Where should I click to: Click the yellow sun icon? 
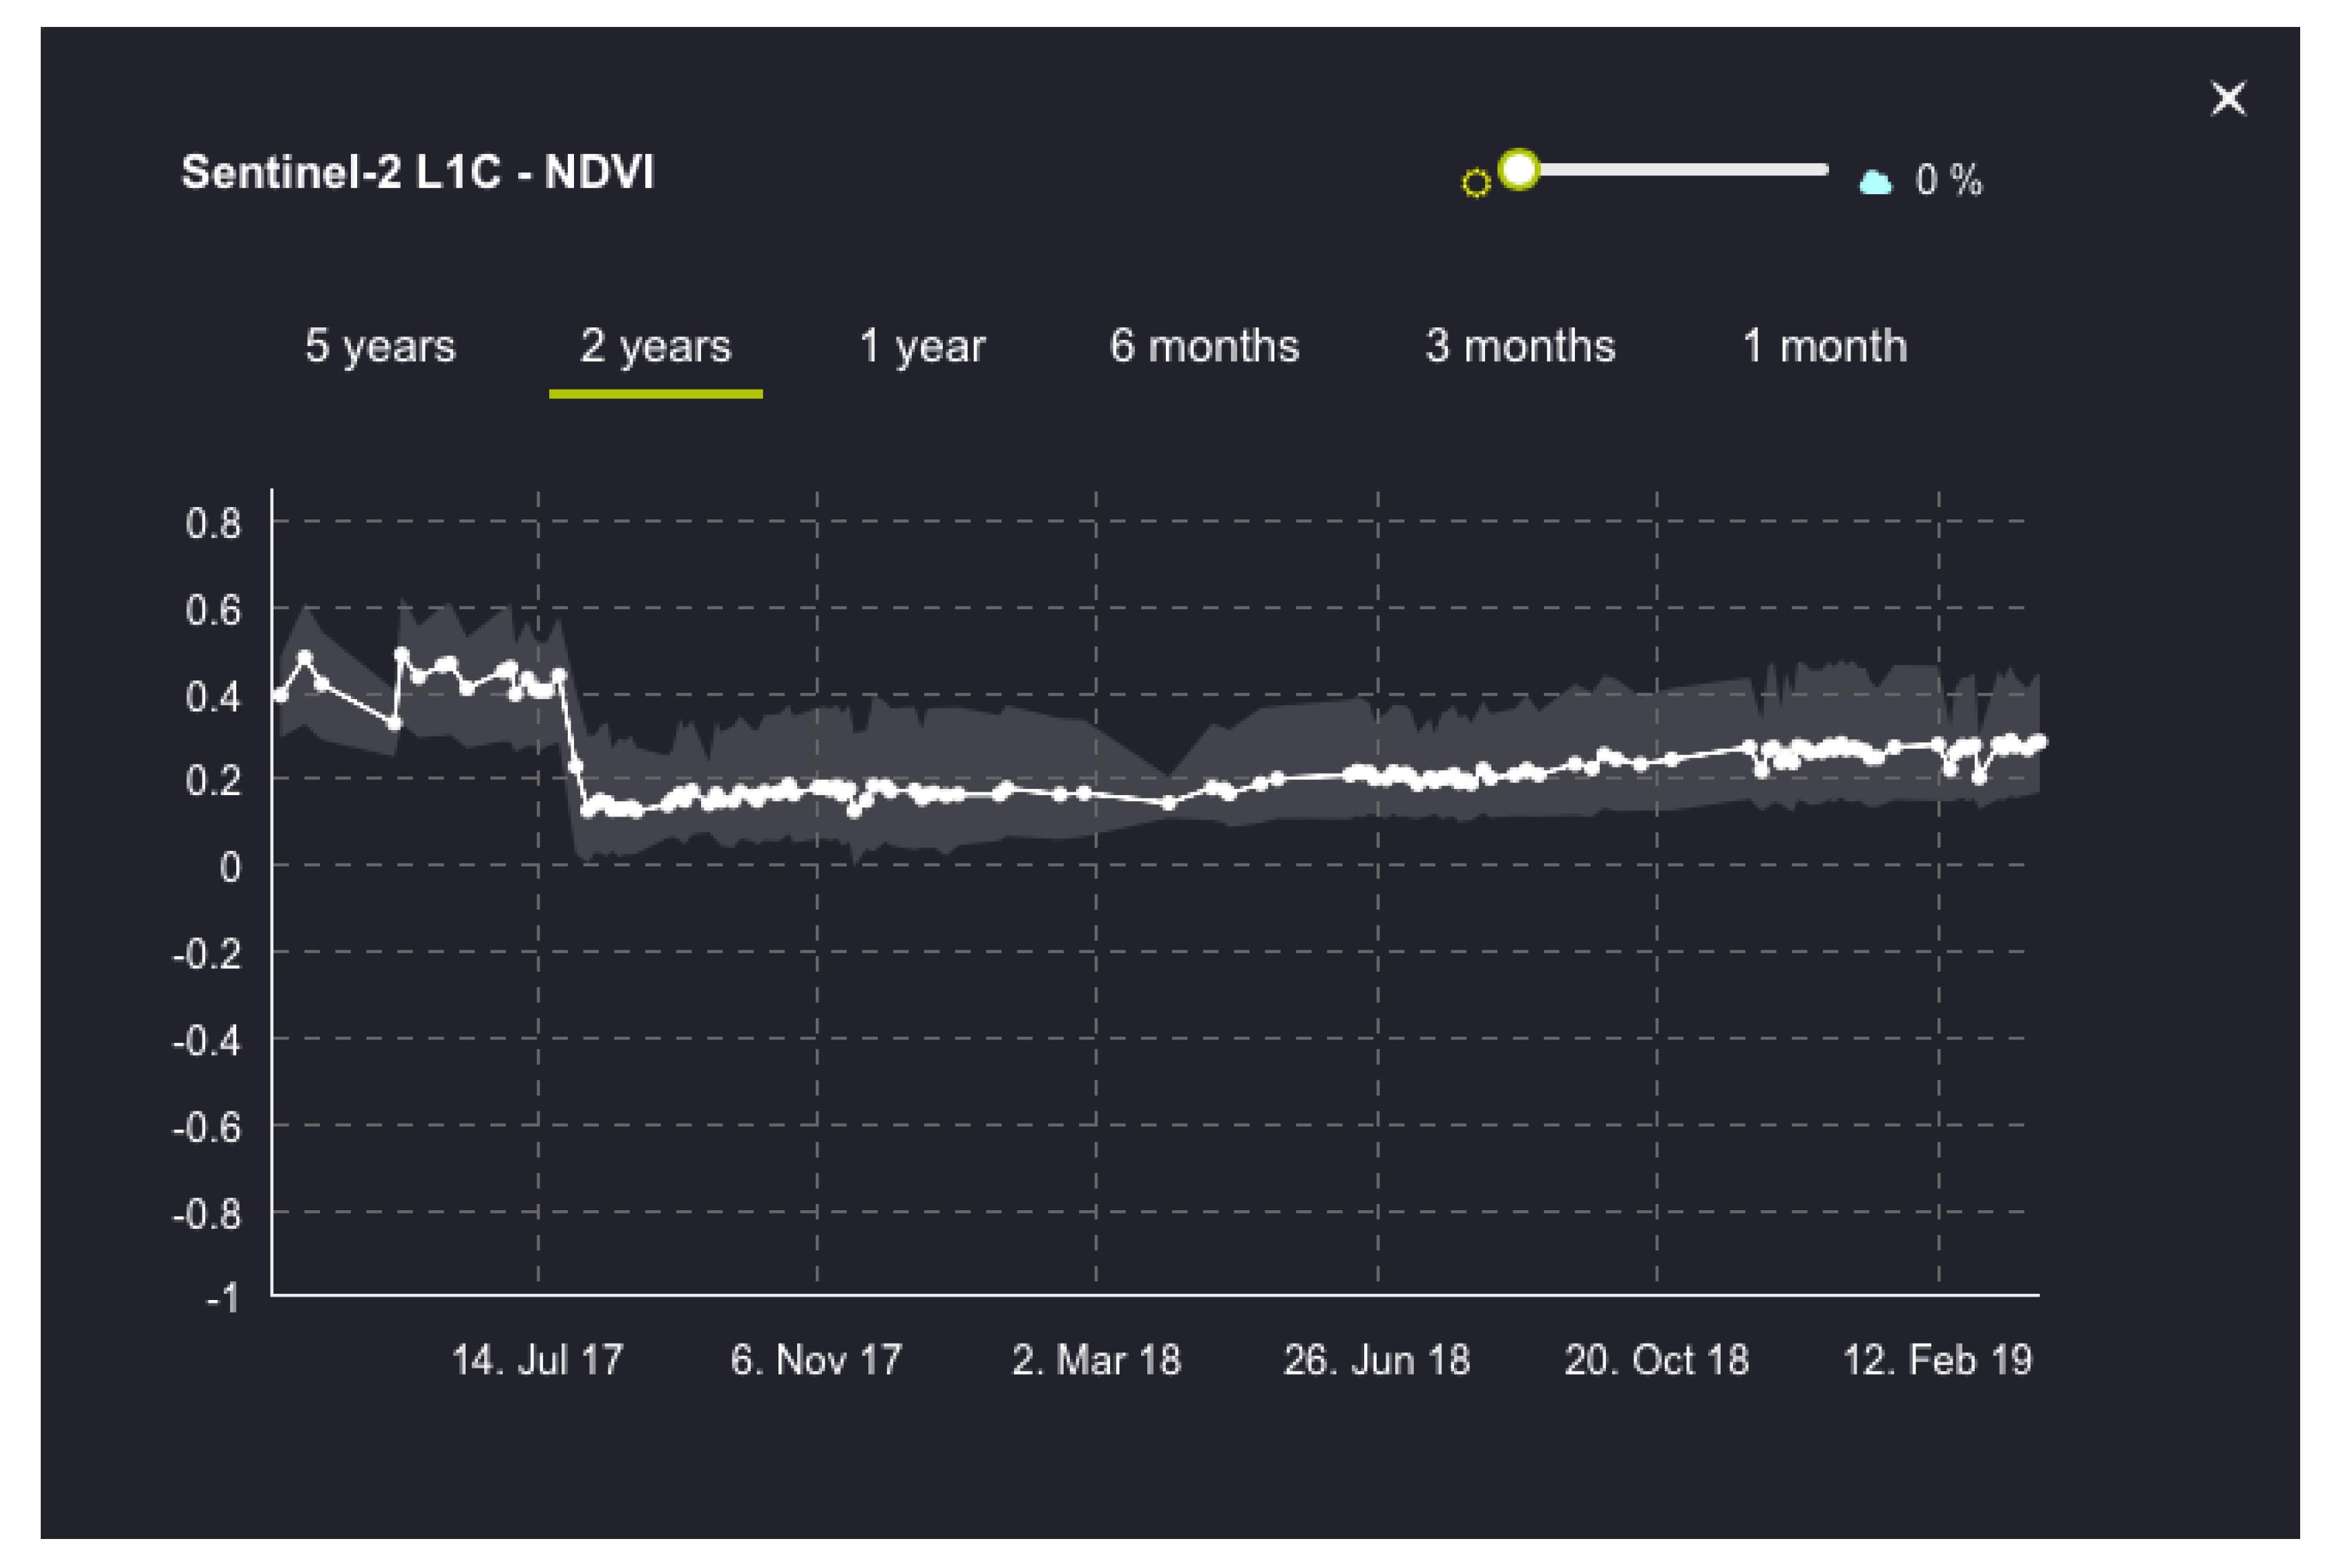[x=1476, y=183]
